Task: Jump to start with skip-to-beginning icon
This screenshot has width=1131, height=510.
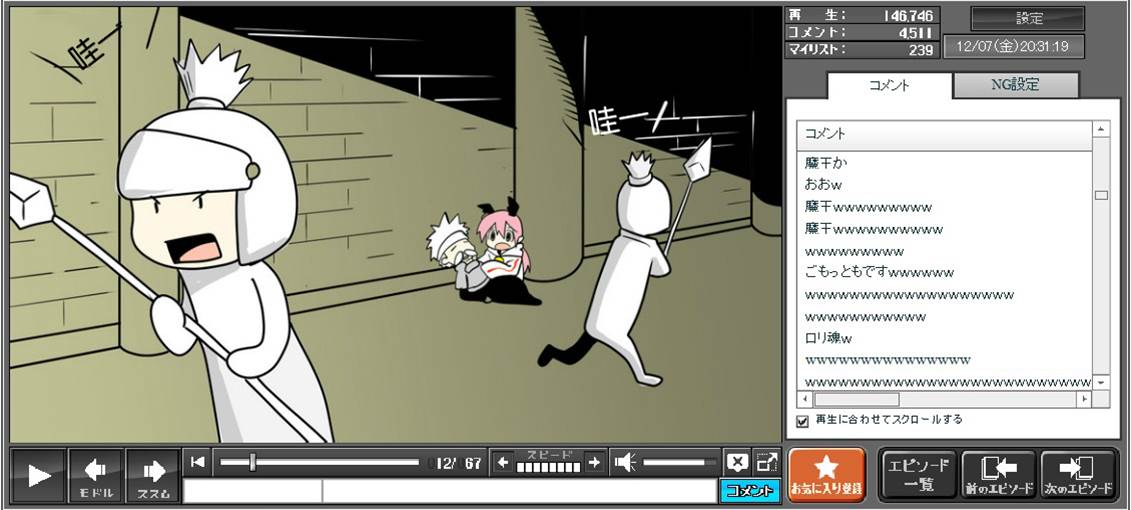Action: pyautogui.click(x=198, y=462)
